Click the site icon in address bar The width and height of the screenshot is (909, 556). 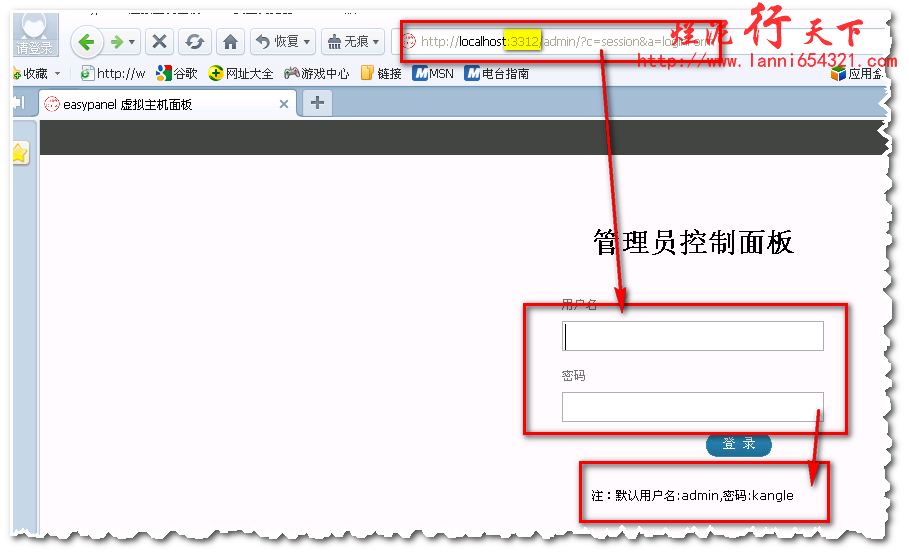pos(409,41)
